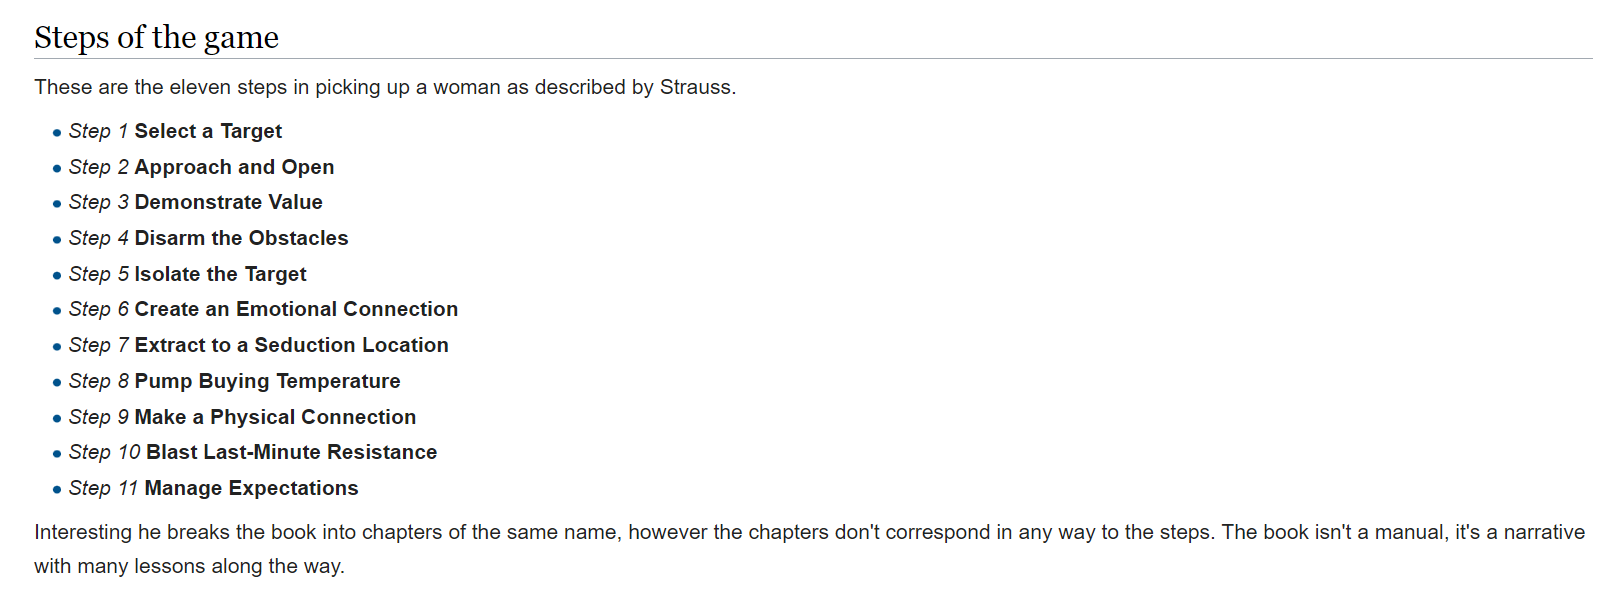Click the intro sentence mentioning Strauss
Screen dimensions: 1611x614
coord(385,87)
